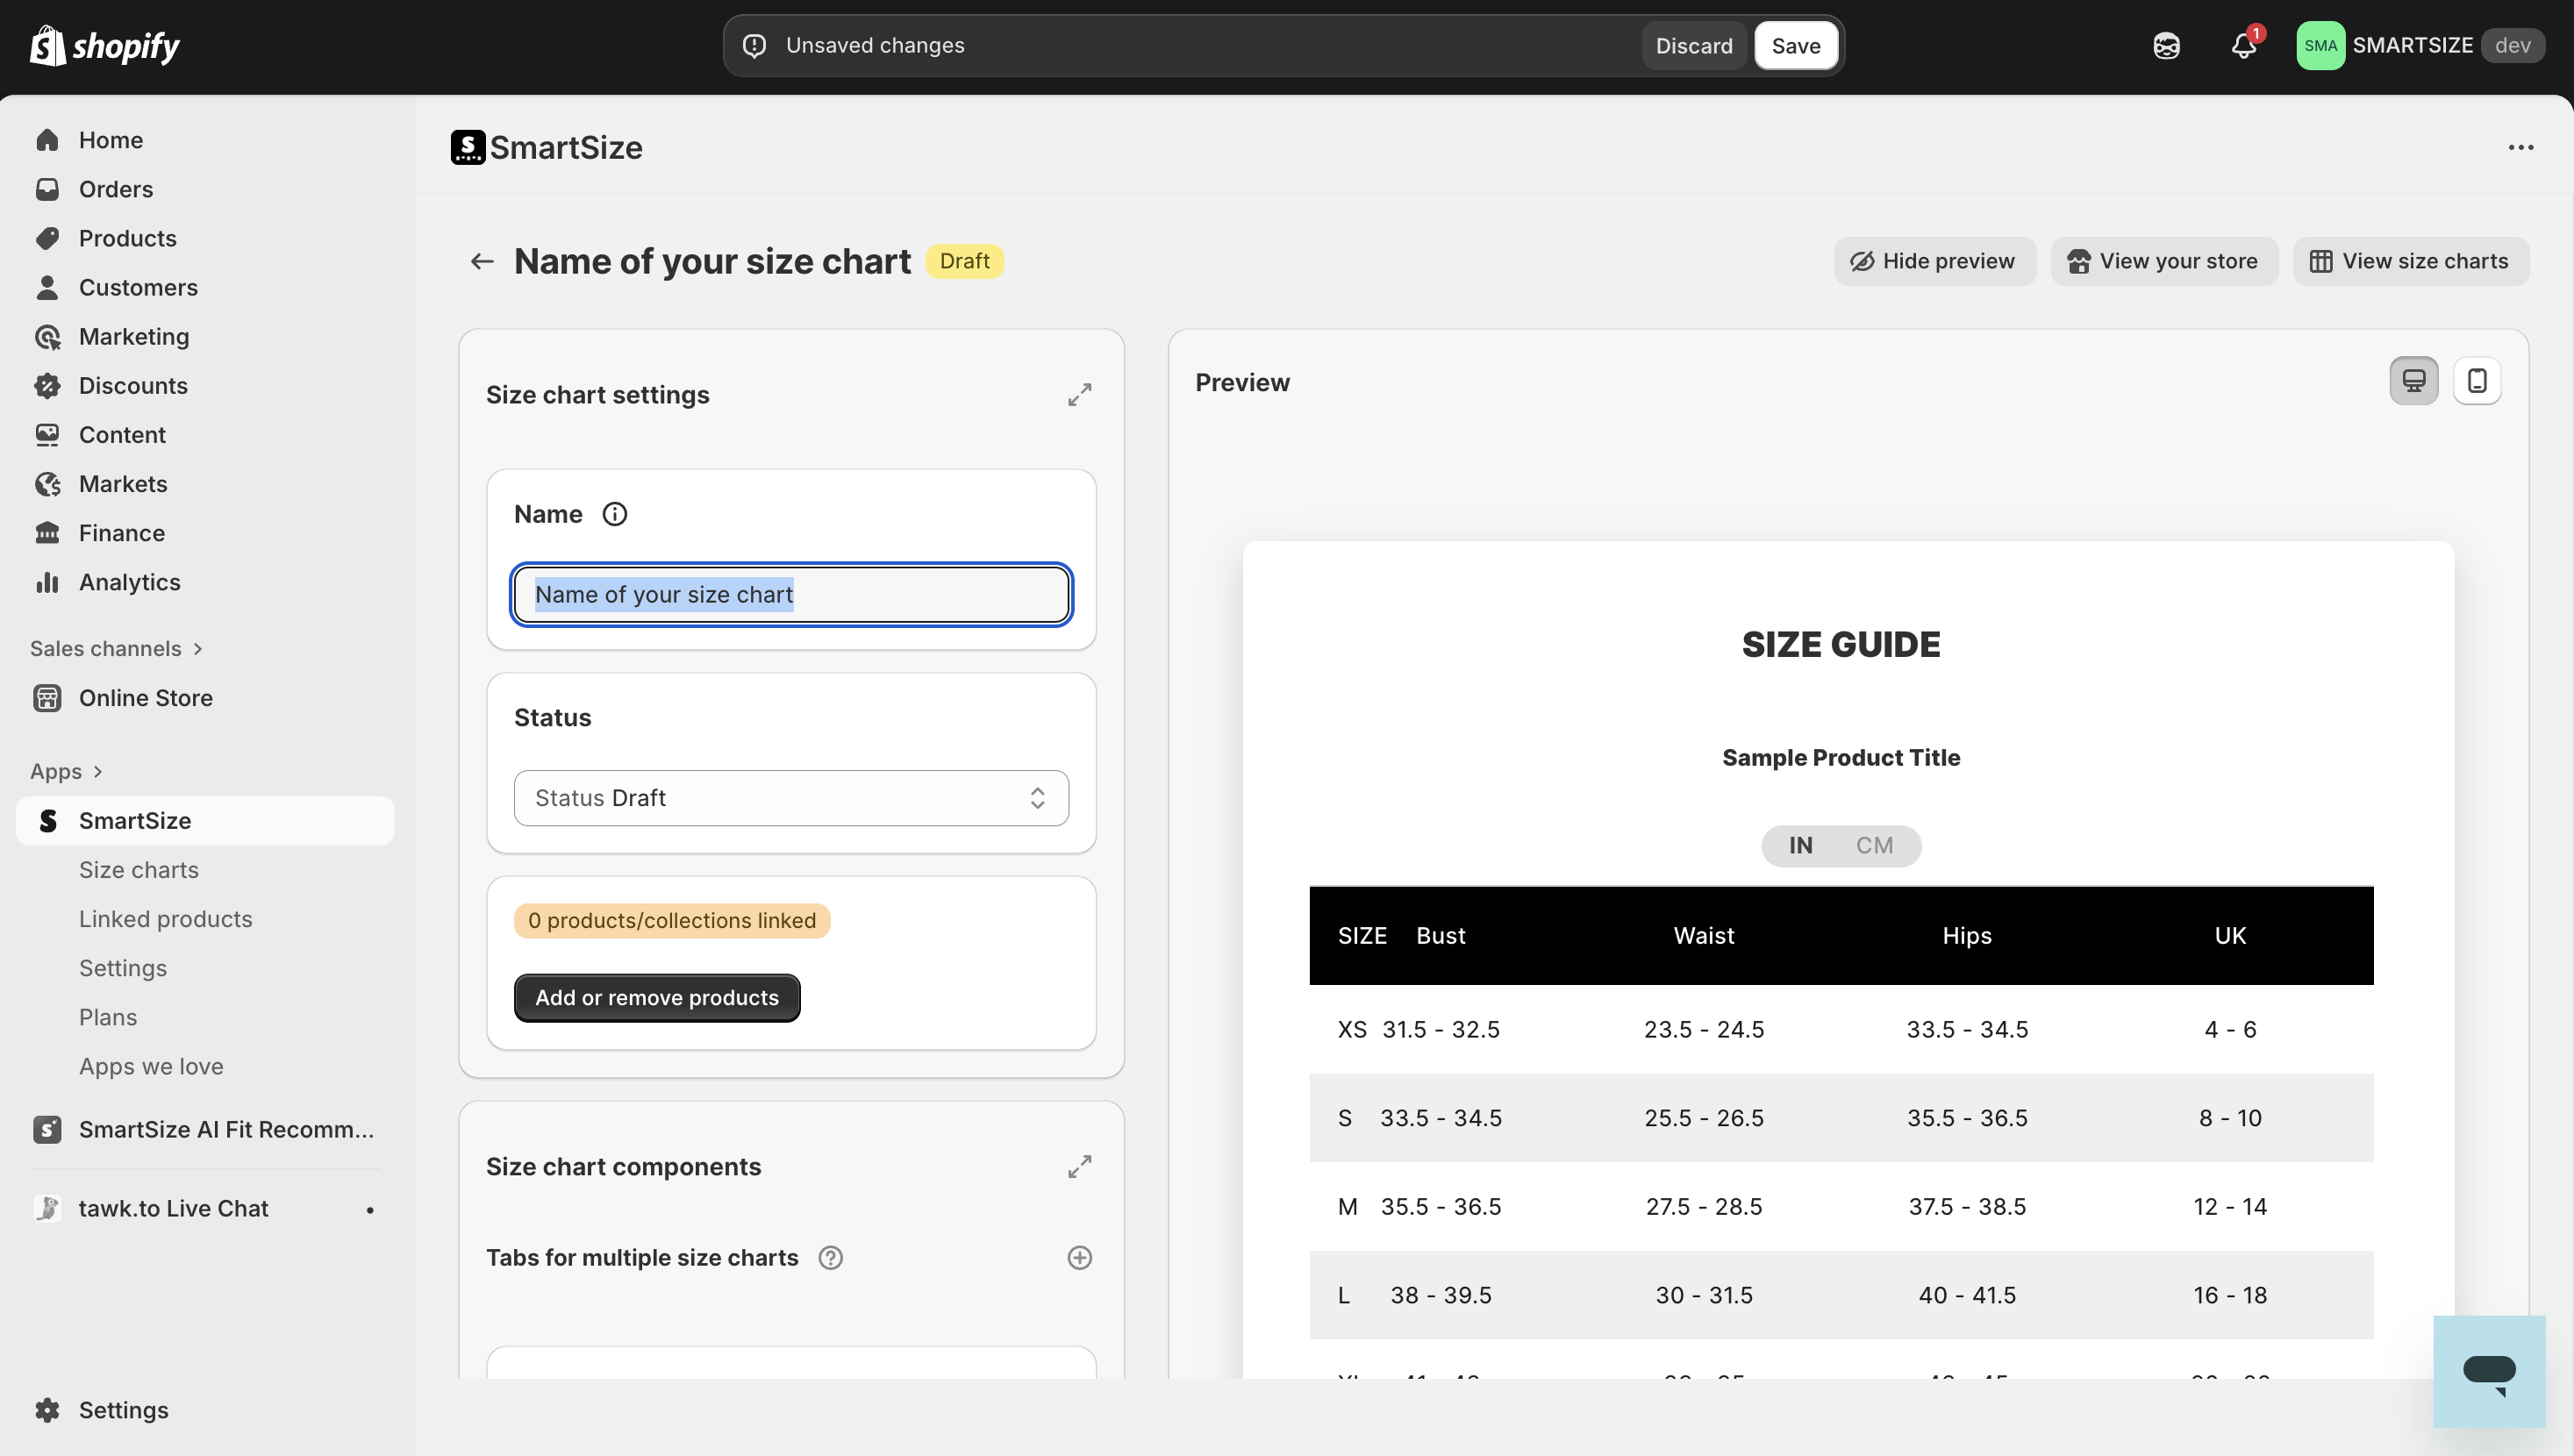The width and height of the screenshot is (2574, 1456).
Task: Hide the preview panel
Action: (1933, 261)
